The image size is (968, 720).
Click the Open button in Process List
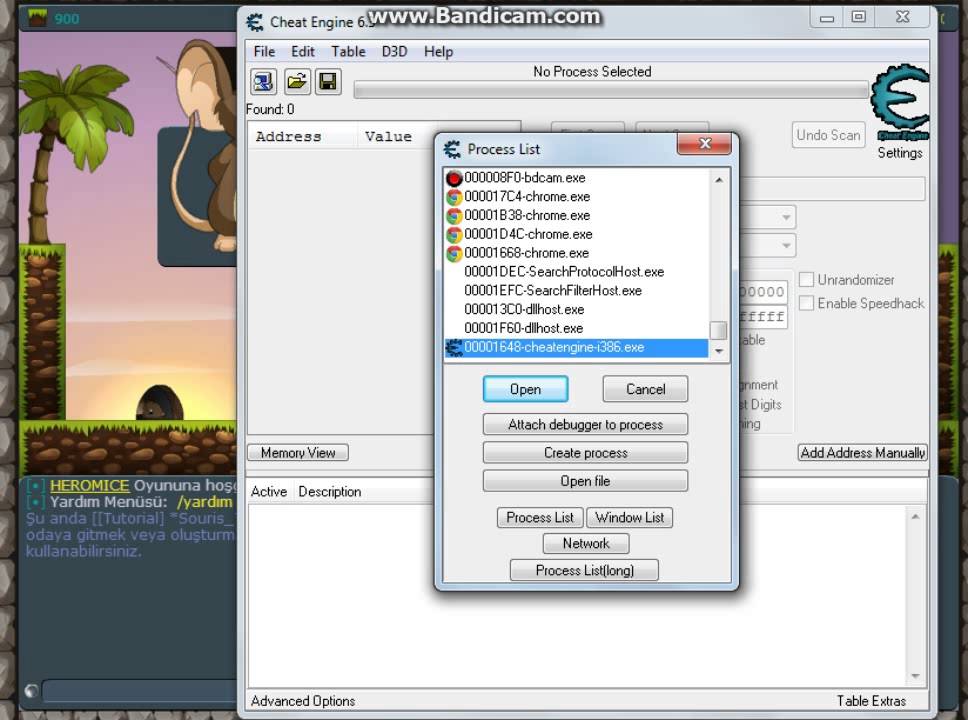pos(525,389)
